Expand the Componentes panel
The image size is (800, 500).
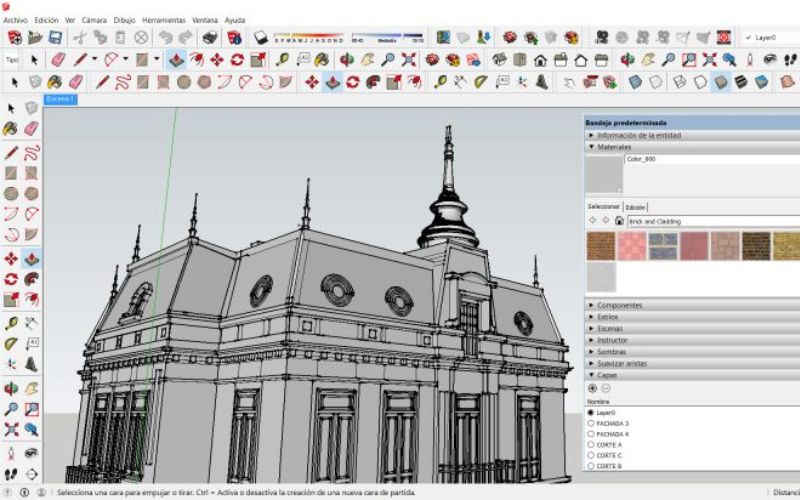(x=692, y=305)
